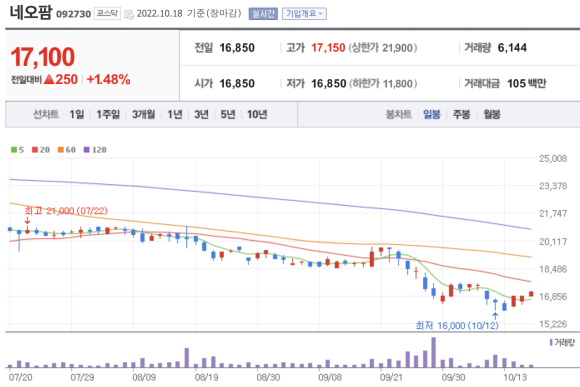Screen dimensions: 580x387
Task: Click the 08/19 date axis label
Action: click(206, 377)
